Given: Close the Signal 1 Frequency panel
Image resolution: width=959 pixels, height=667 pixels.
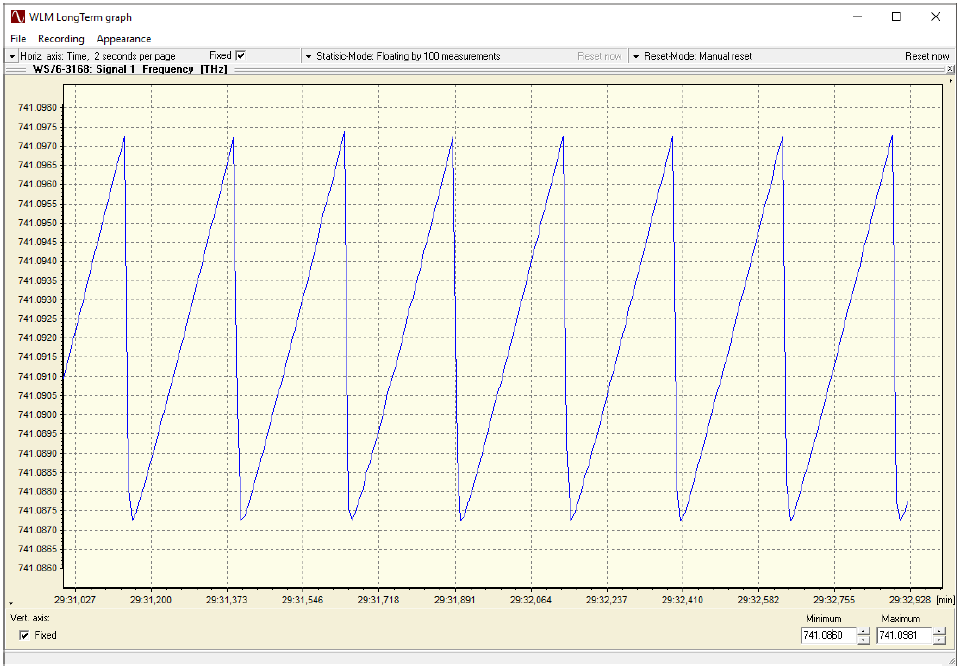Looking at the screenshot, I should [950, 70].
